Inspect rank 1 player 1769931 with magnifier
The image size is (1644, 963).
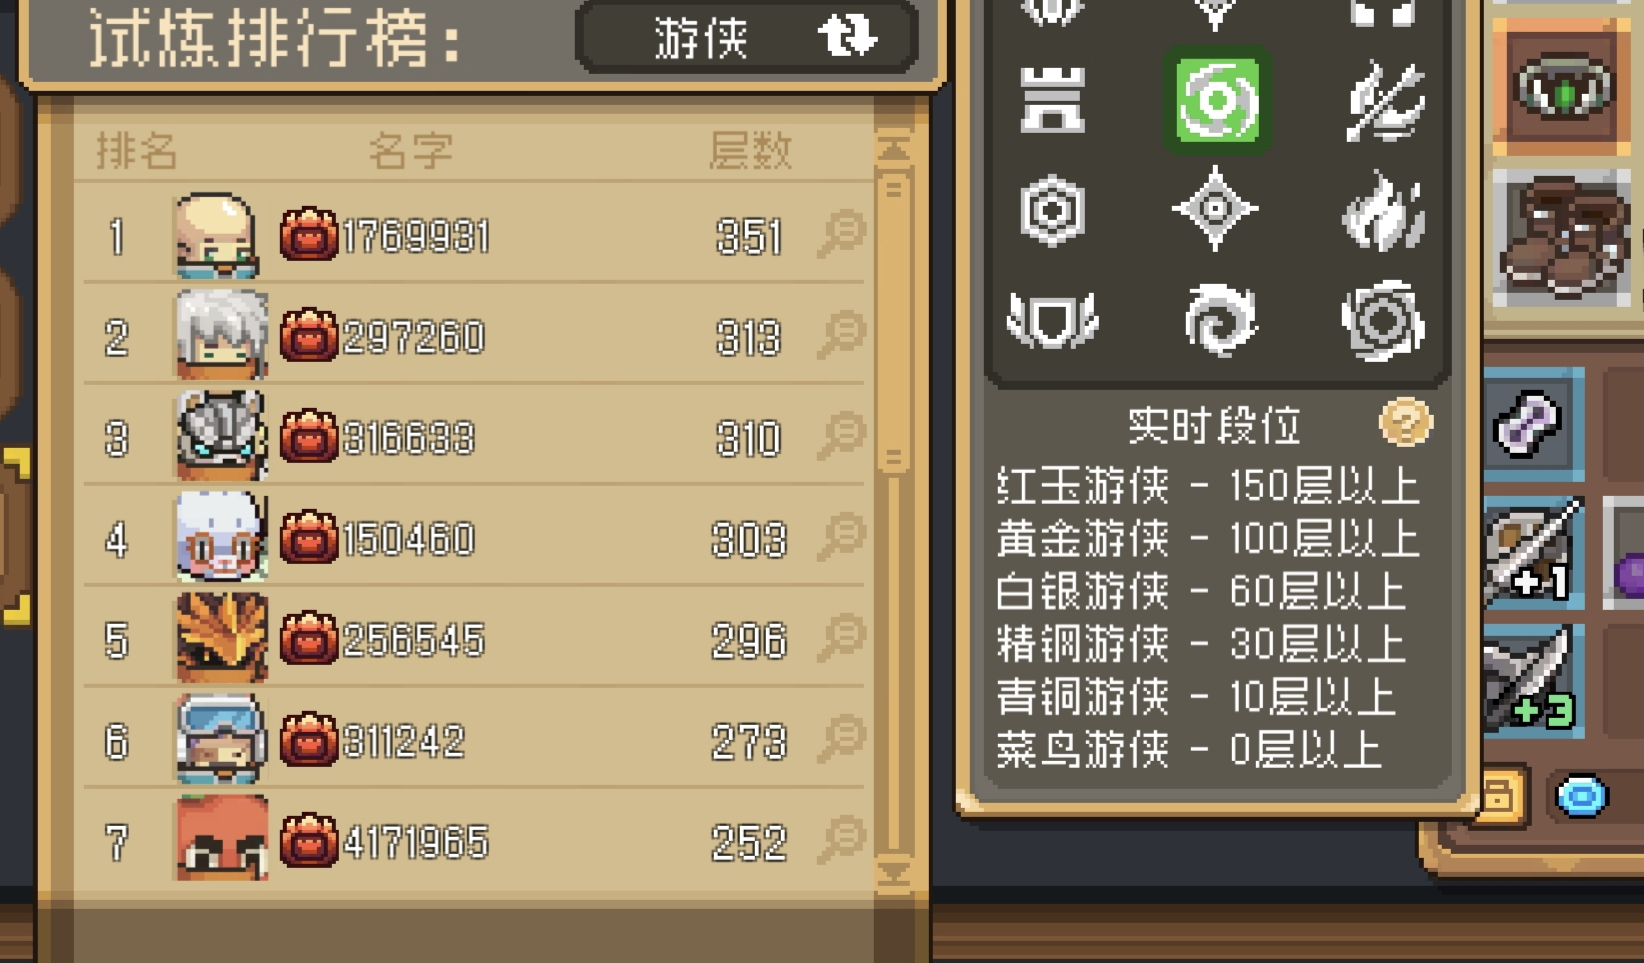click(842, 234)
